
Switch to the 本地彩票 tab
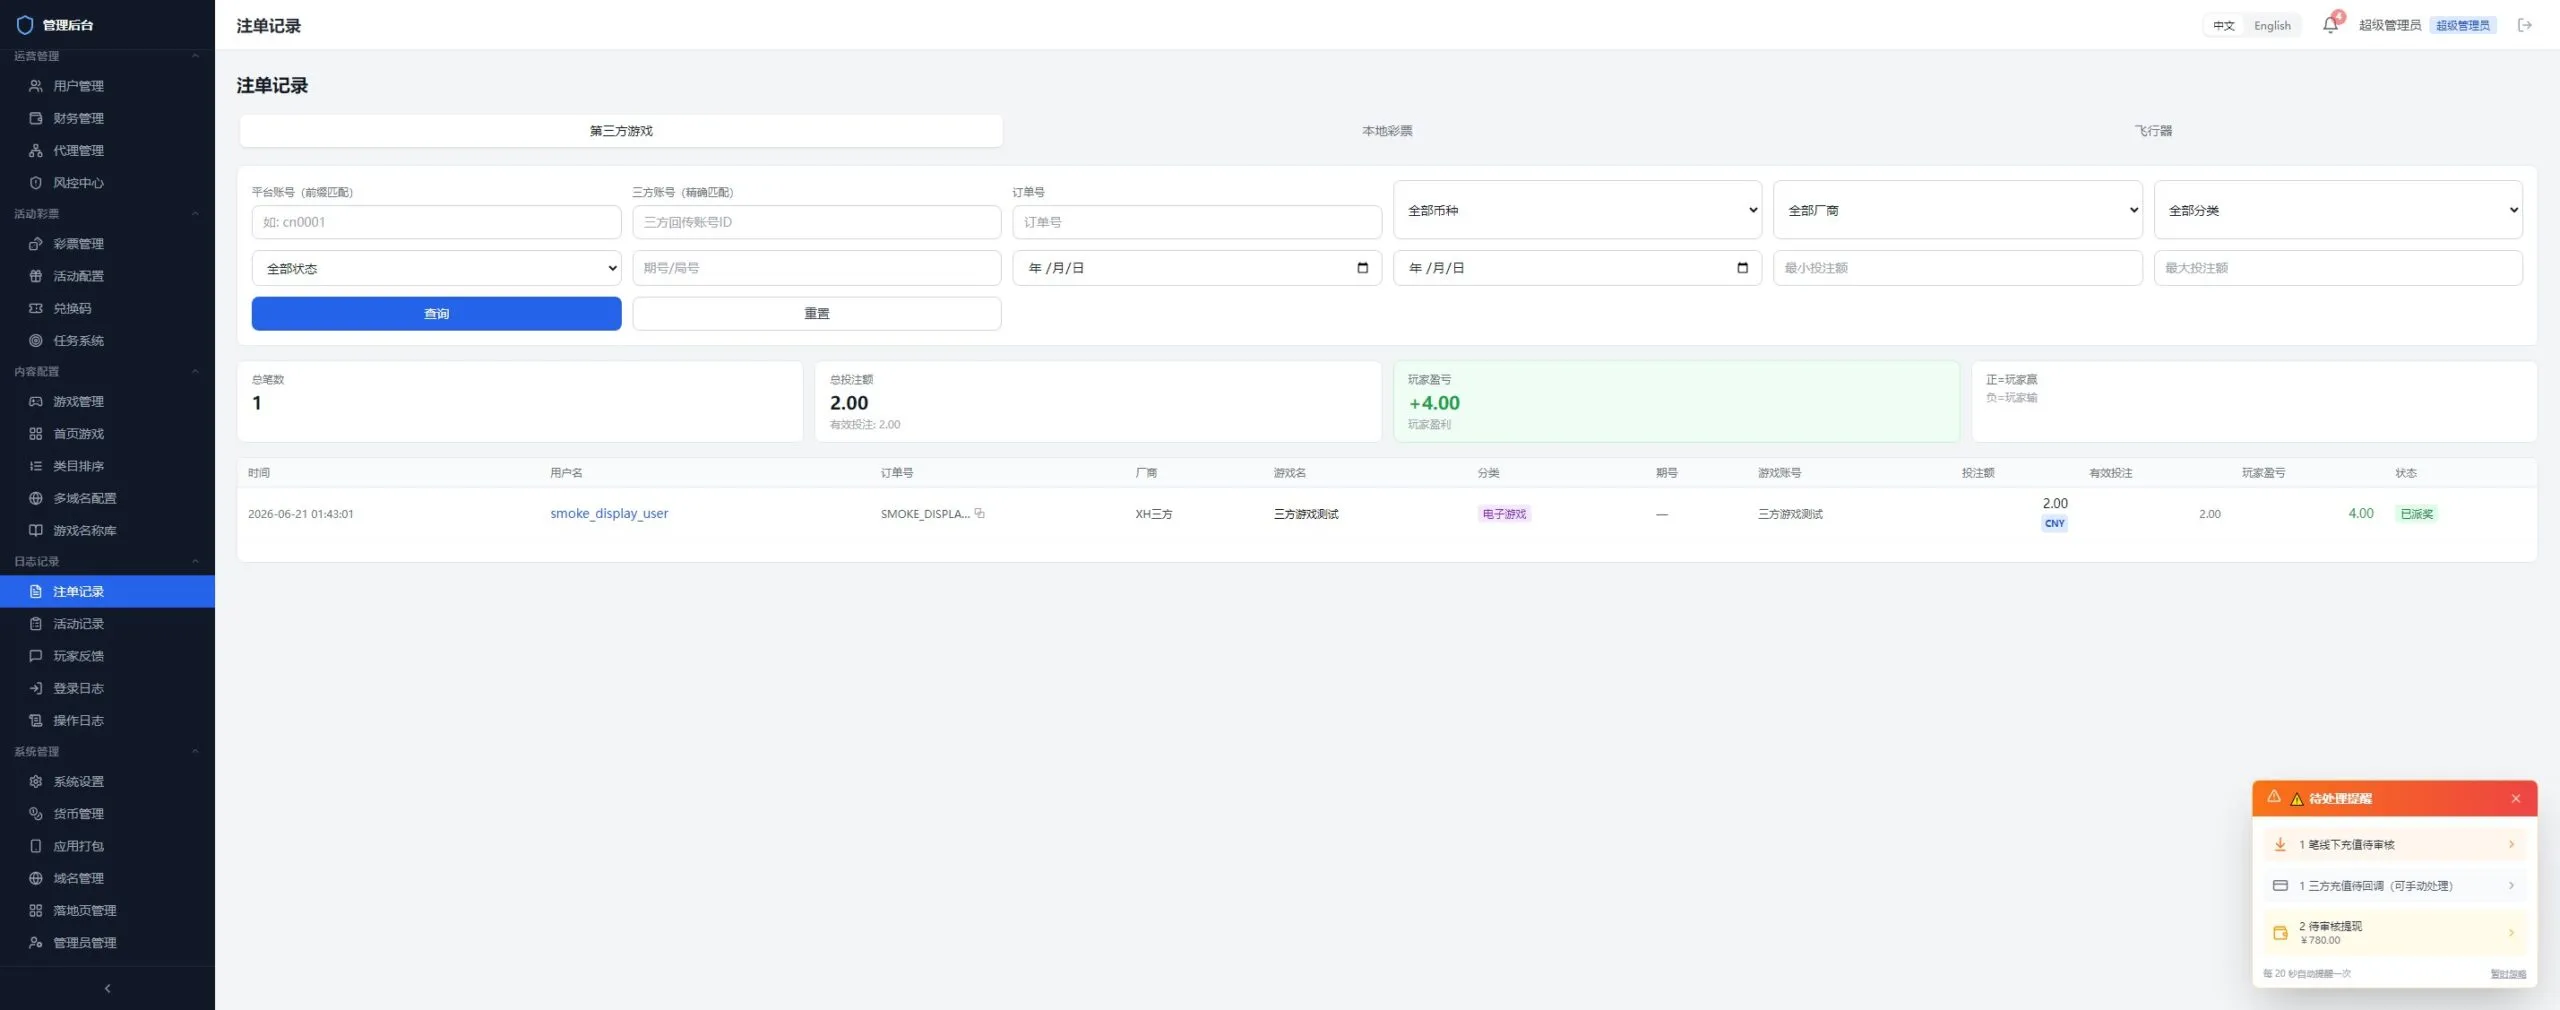(x=1387, y=131)
